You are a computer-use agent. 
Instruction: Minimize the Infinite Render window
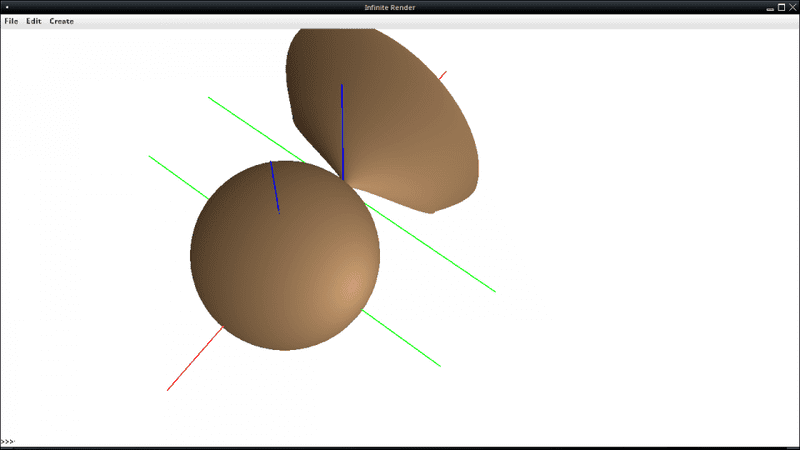tap(770, 8)
